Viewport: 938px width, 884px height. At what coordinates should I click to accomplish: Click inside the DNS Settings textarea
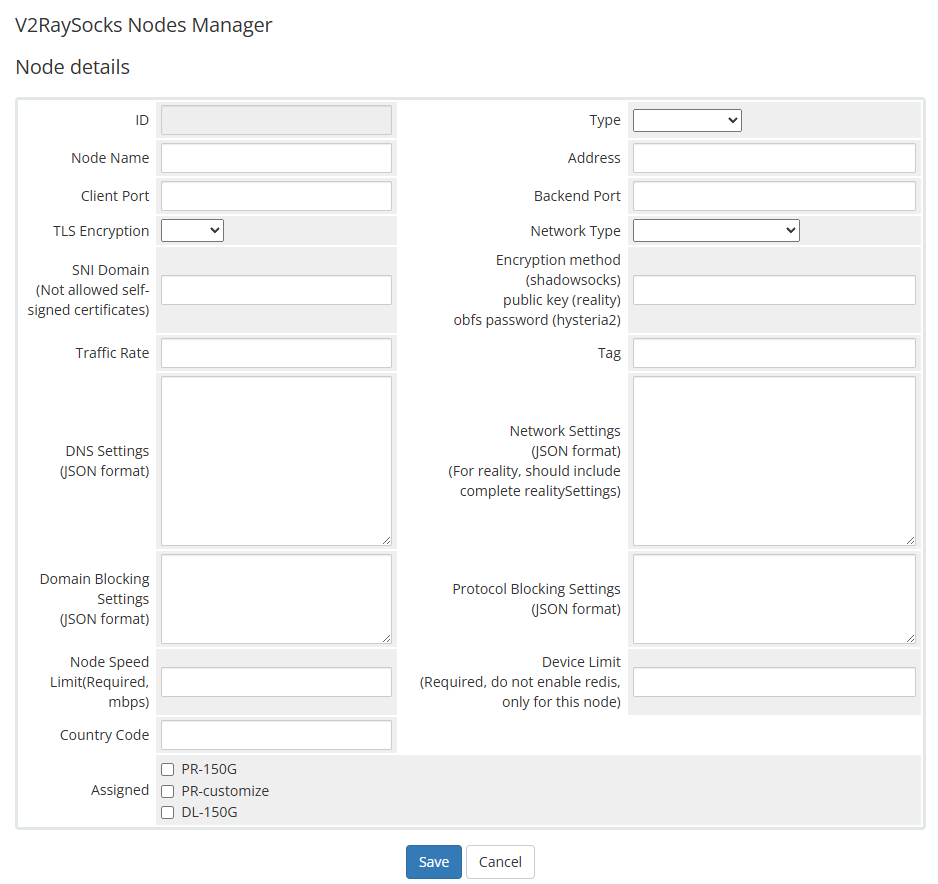(x=276, y=461)
